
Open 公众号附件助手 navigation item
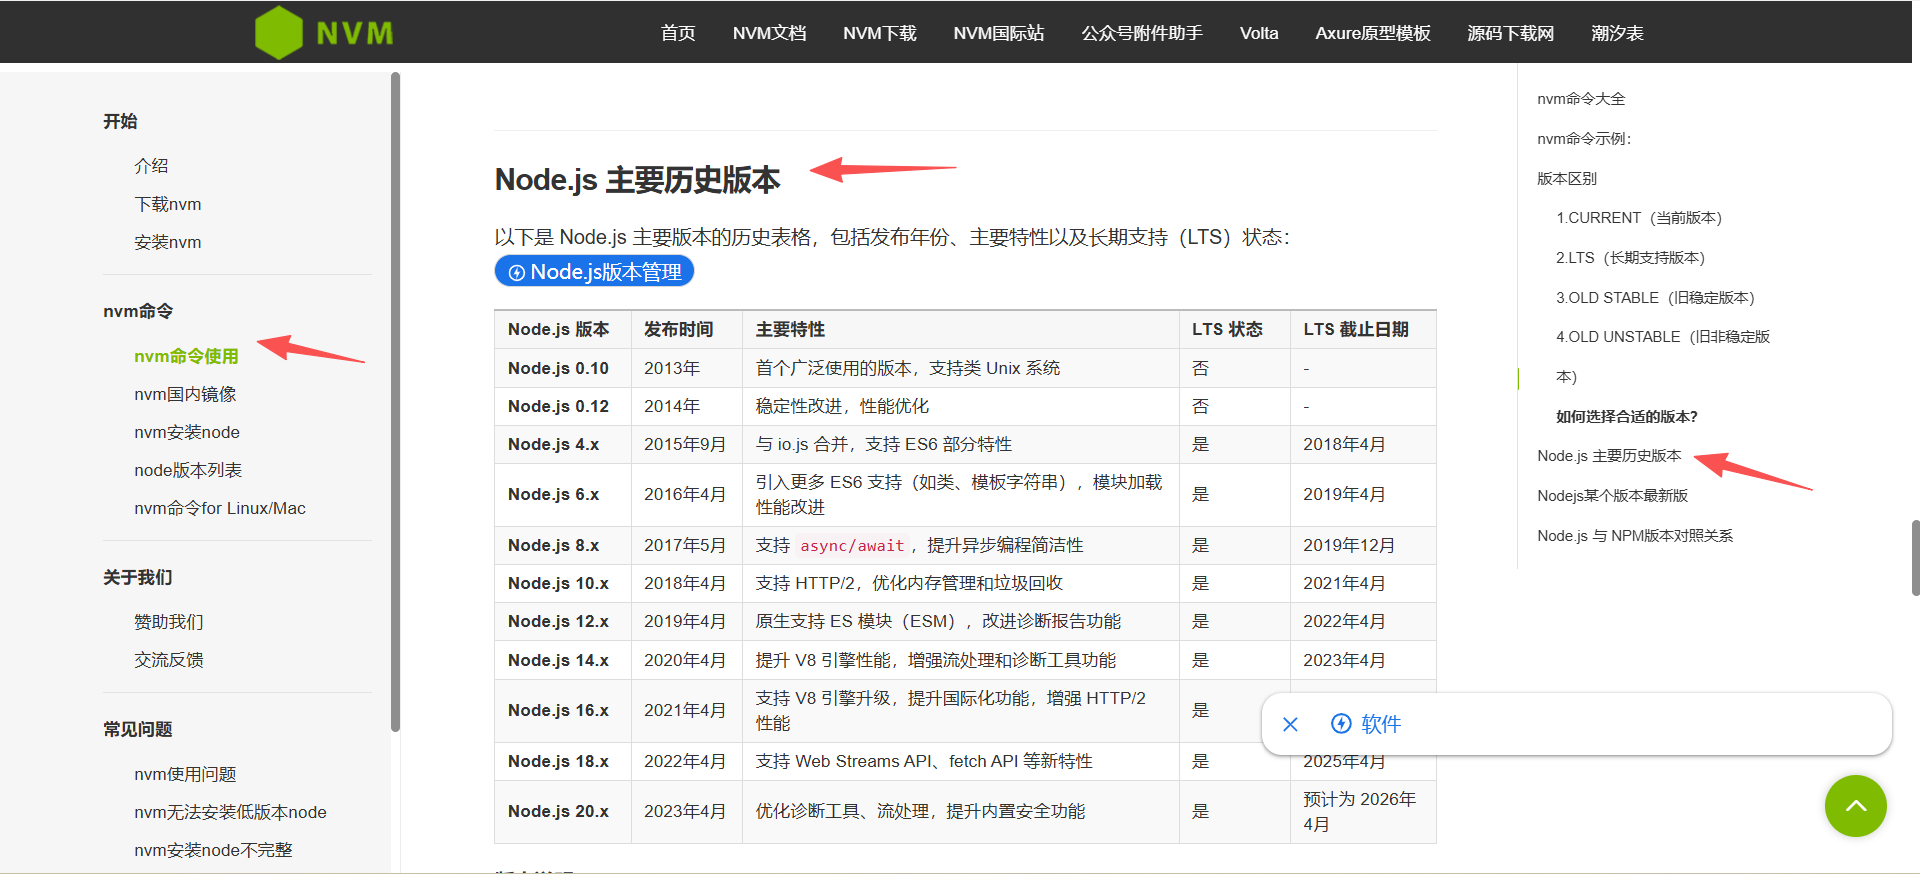coord(1141,33)
